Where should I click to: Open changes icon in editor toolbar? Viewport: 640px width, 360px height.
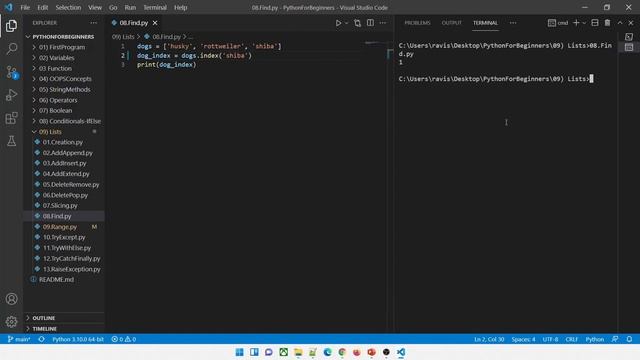click(357, 23)
